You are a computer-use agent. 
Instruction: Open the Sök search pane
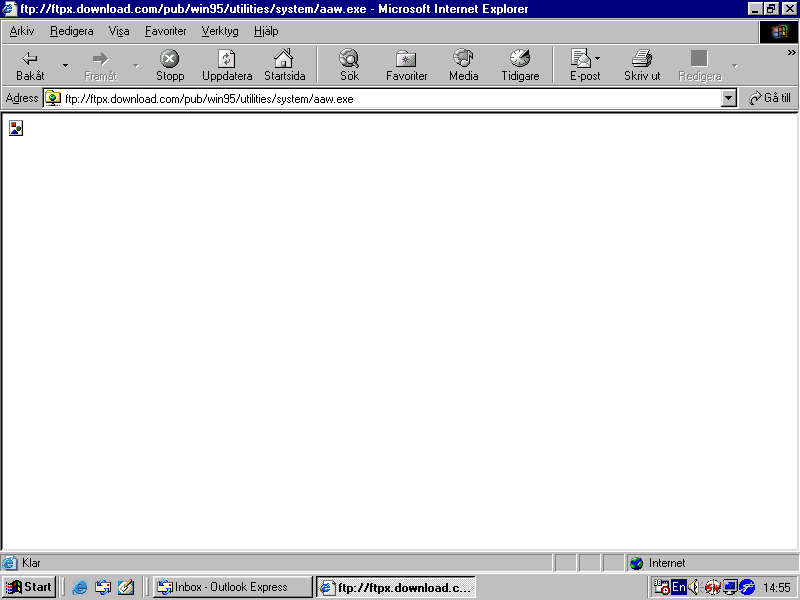point(349,65)
